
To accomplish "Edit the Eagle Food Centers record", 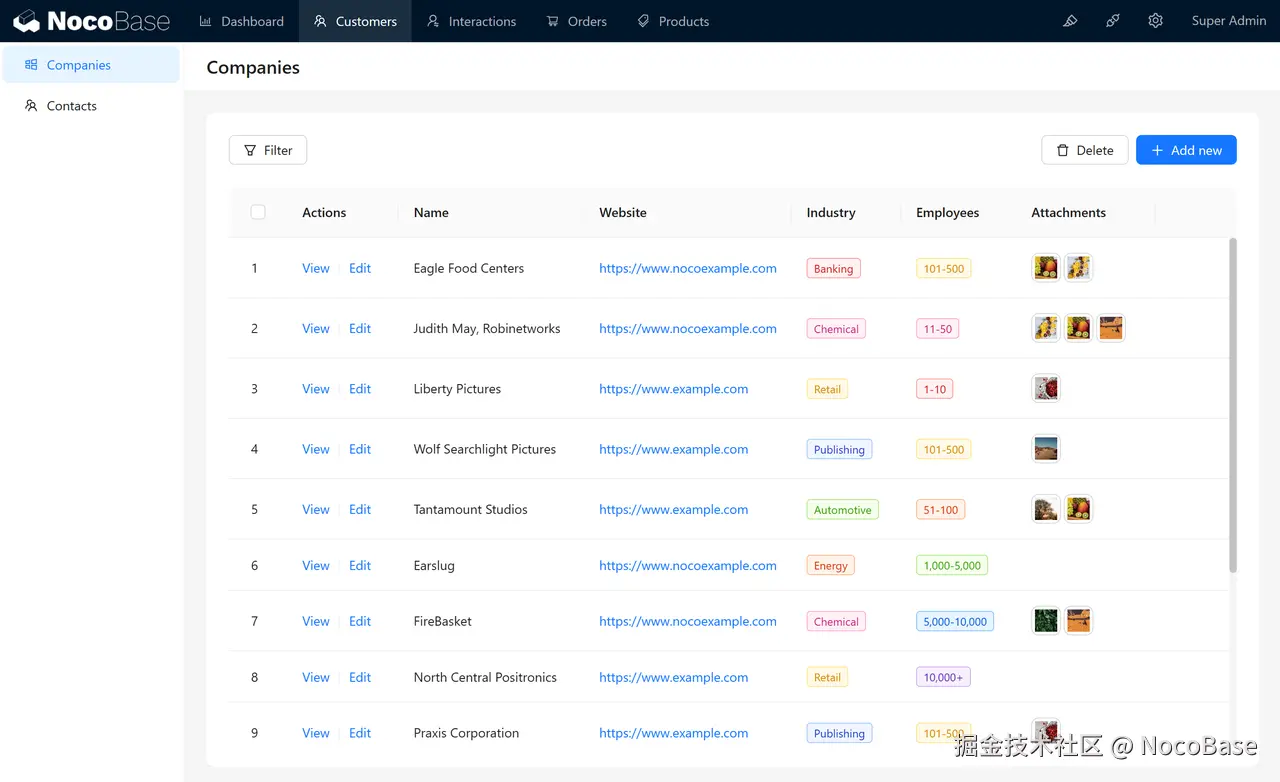I will [360, 268].
